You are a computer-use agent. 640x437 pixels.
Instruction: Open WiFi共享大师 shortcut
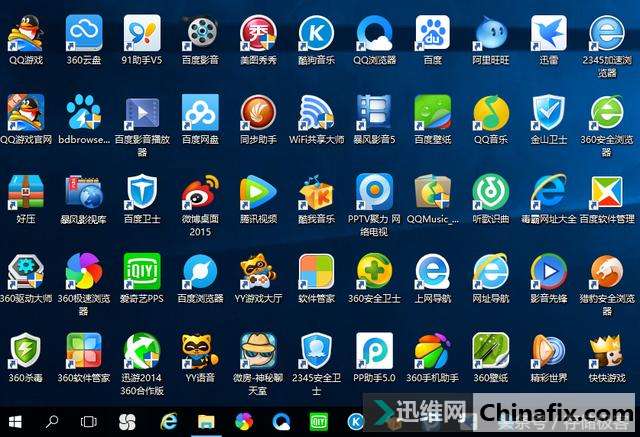(x=316, y=112)
